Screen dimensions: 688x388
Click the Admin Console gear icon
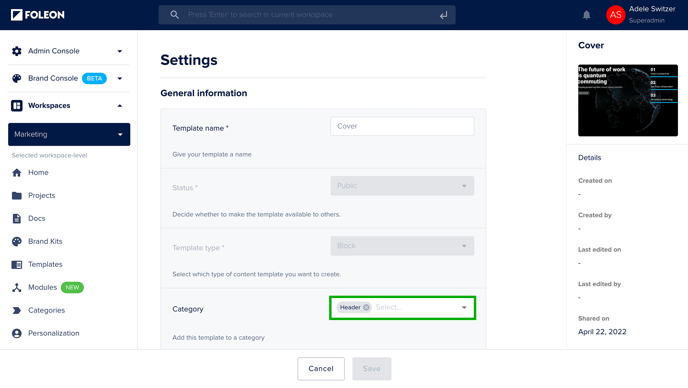[17, 51]
